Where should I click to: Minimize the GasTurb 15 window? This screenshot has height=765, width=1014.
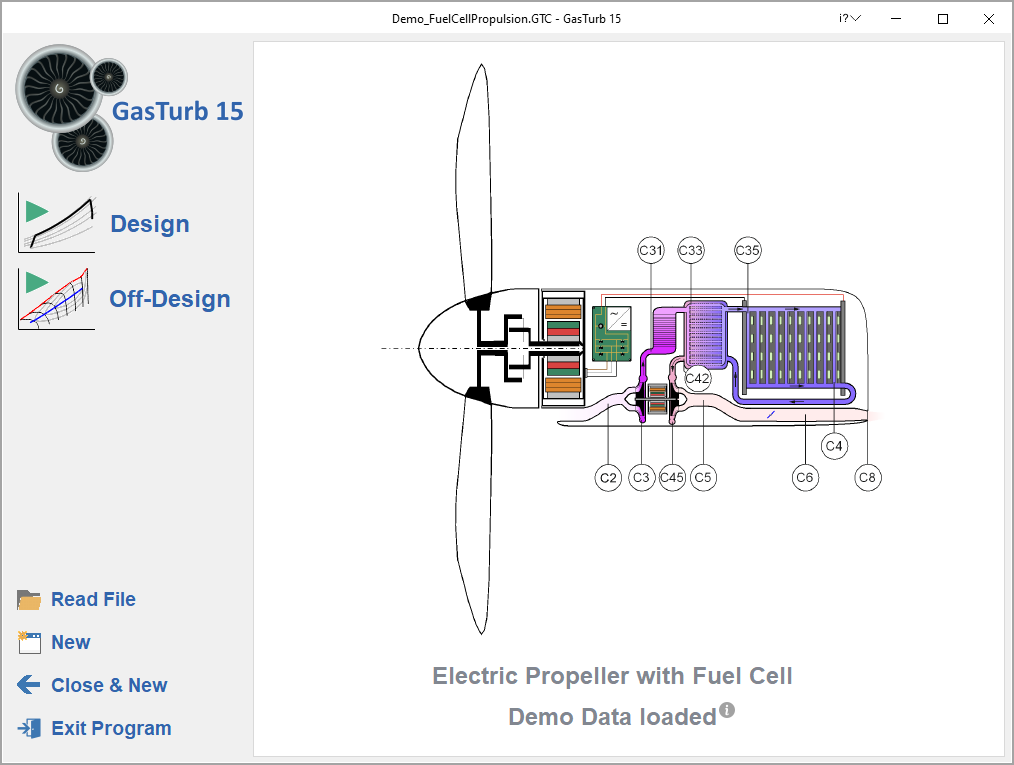[896, 19]
